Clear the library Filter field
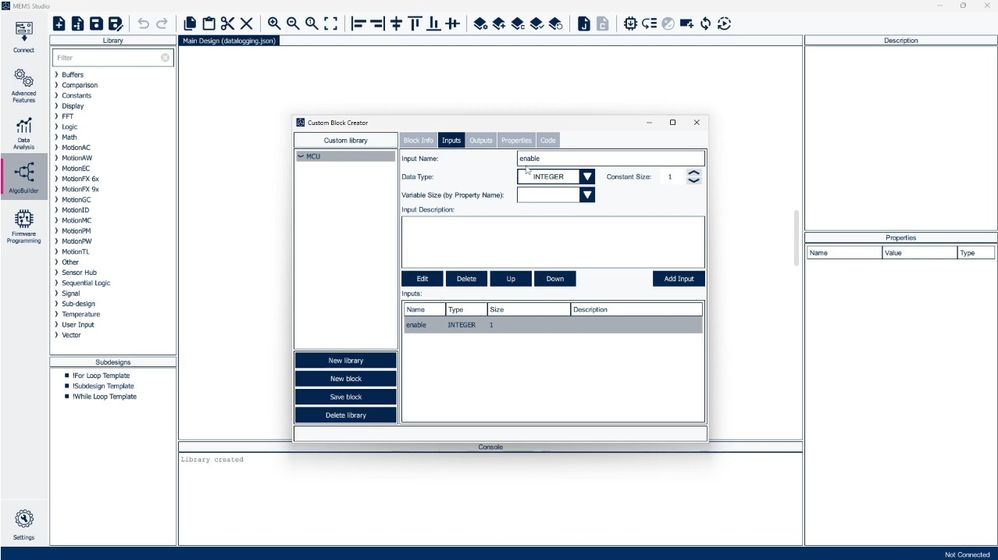 [165, 57]
